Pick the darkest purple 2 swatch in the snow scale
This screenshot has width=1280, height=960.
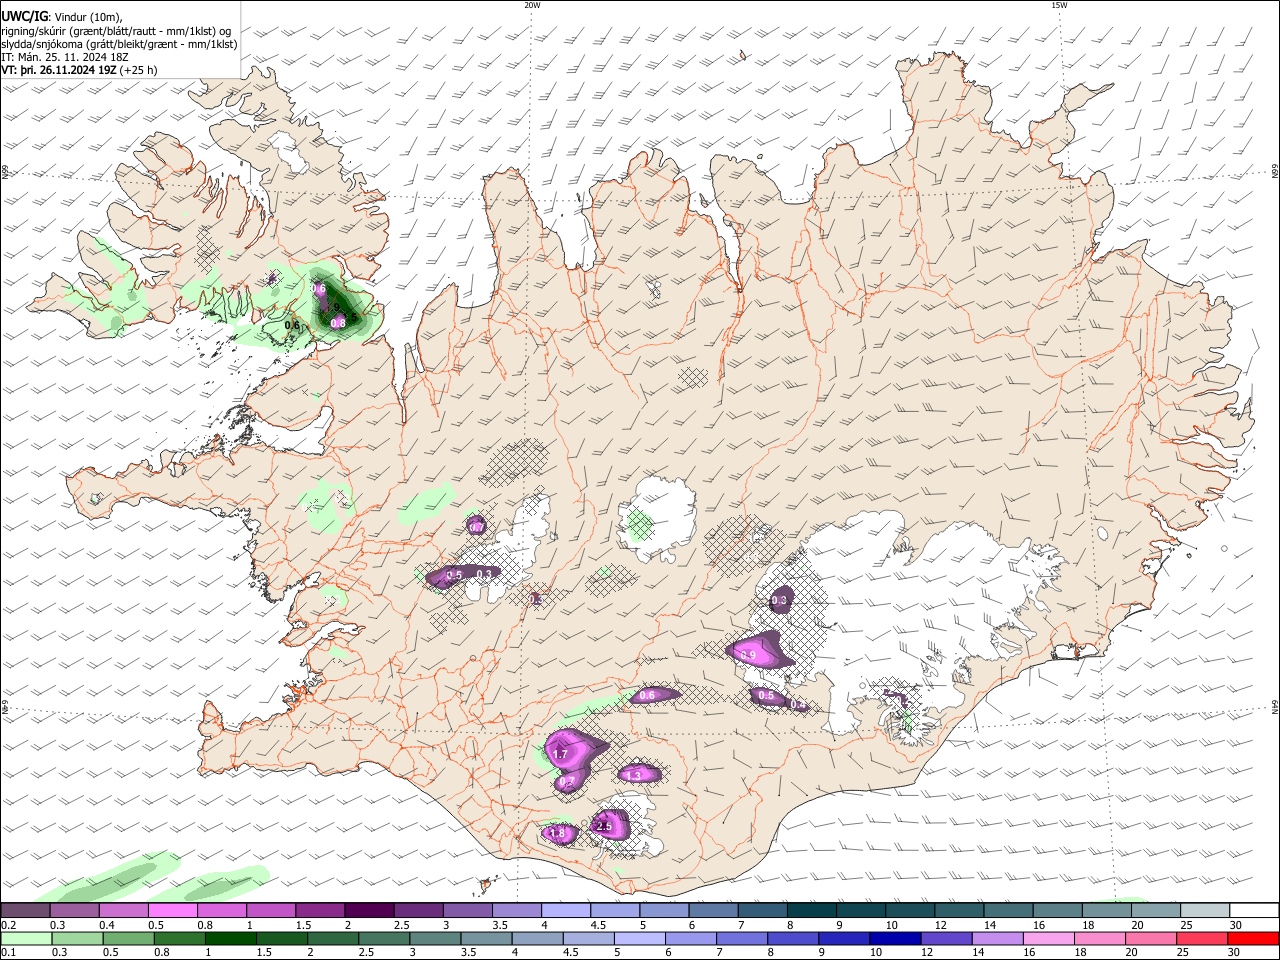click(x=369, y=910)
